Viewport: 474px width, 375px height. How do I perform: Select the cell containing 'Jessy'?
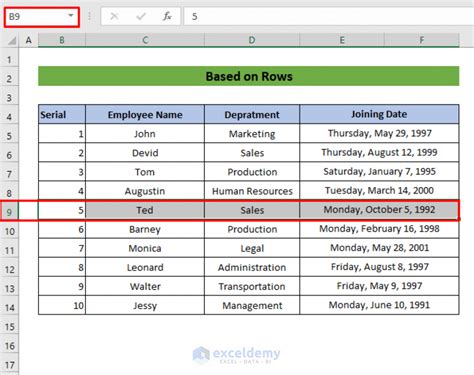[145, 305]
